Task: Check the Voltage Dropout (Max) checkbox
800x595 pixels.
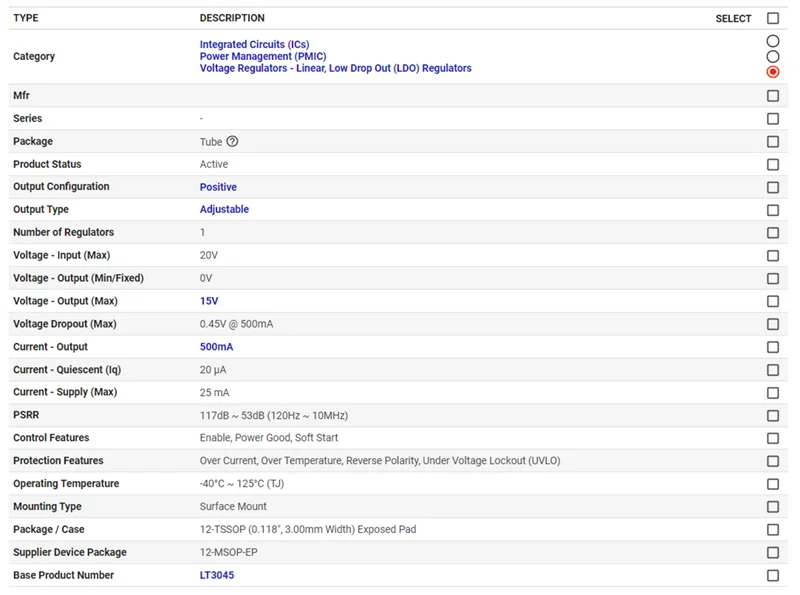Action: (x=773, y=324)
